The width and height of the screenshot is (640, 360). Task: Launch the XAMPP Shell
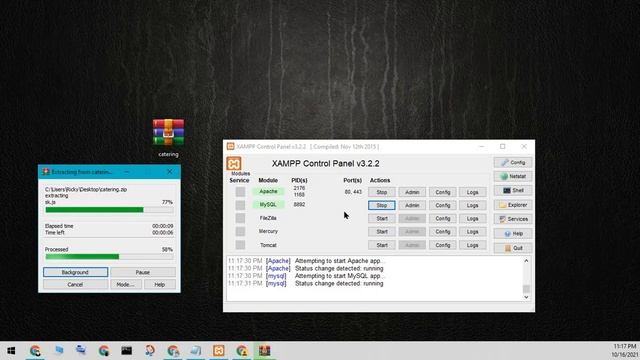[513, 191]
